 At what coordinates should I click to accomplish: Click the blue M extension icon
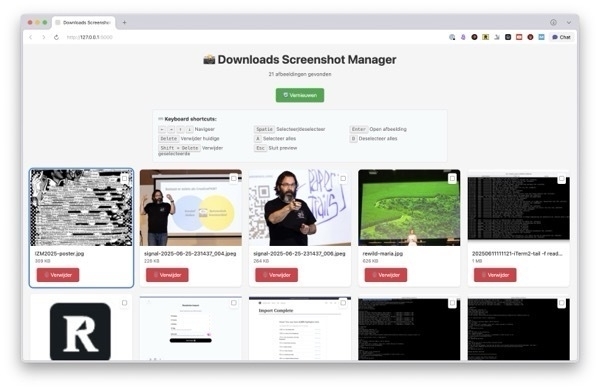pyautogui.click(x=541, y=37)
